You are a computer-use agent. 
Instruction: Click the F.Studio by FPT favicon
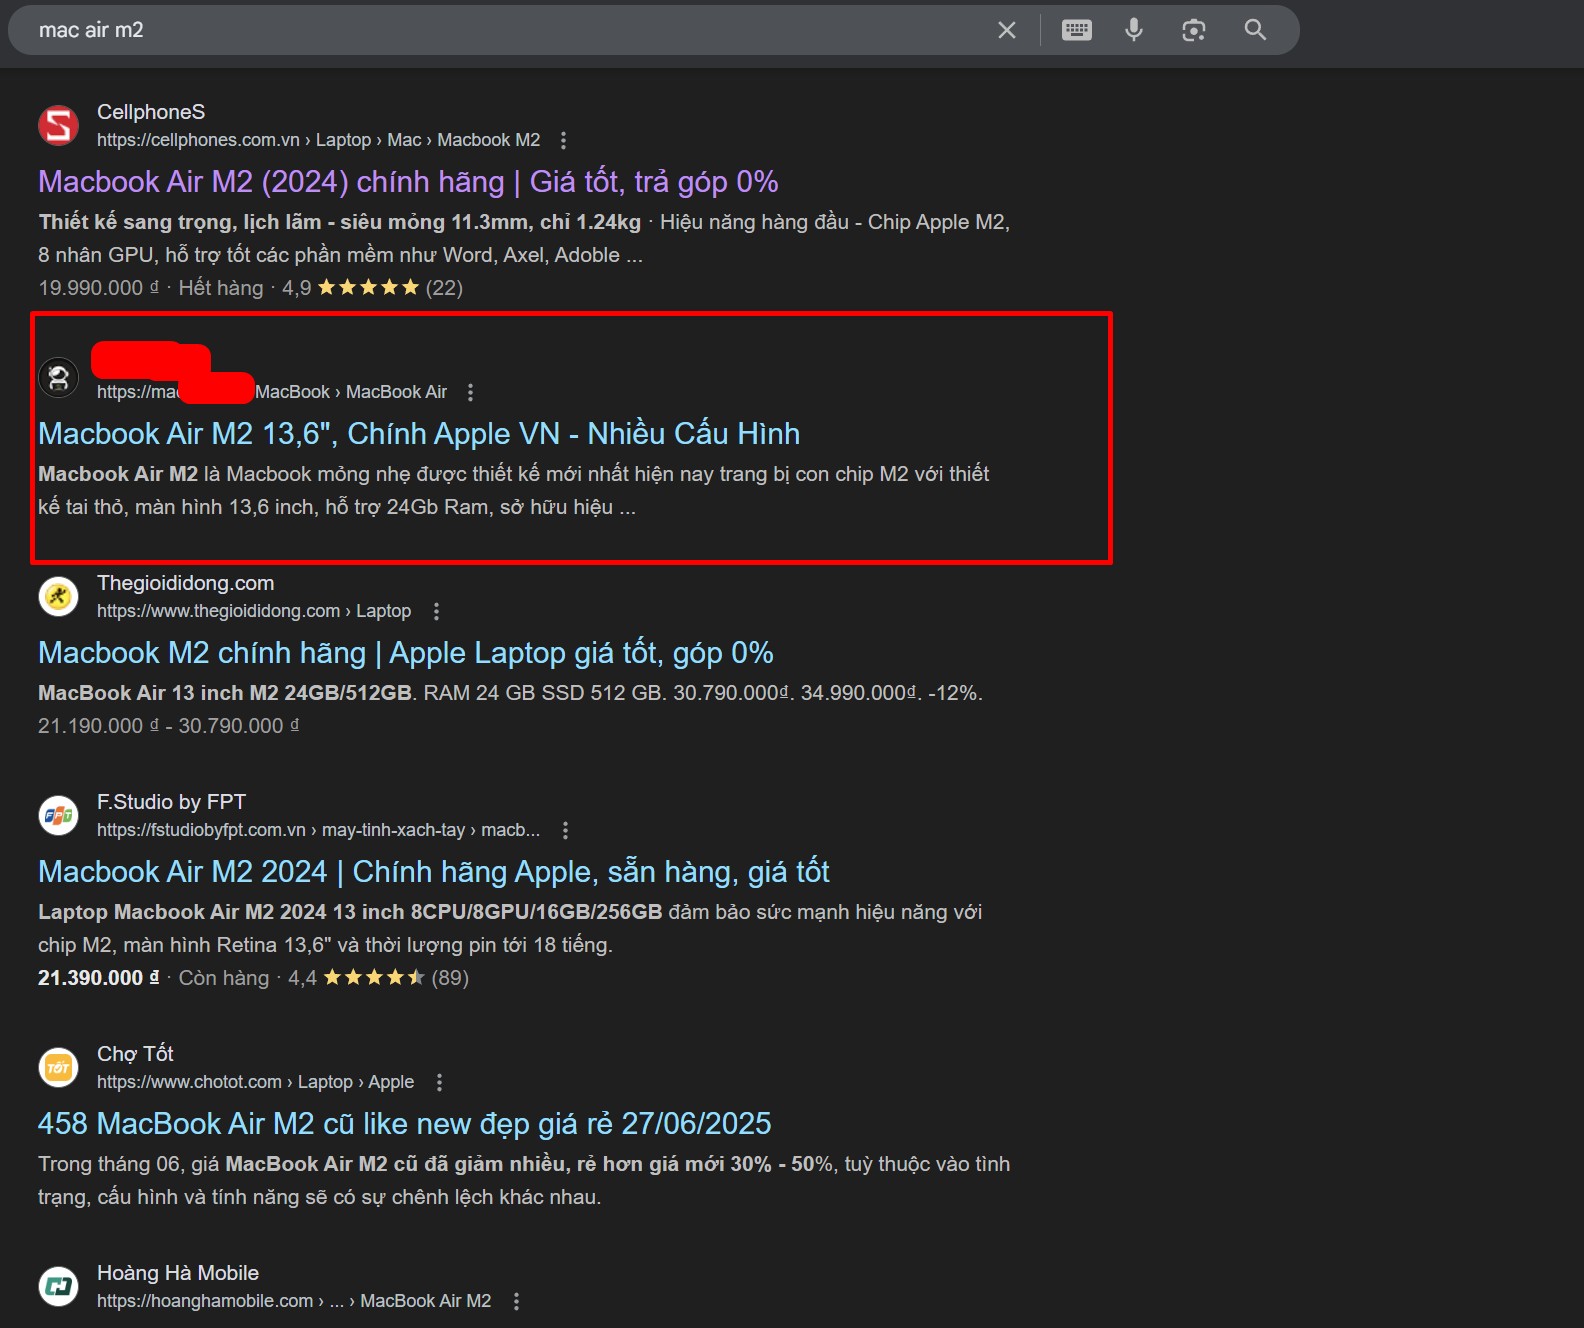tap(58, 816)
